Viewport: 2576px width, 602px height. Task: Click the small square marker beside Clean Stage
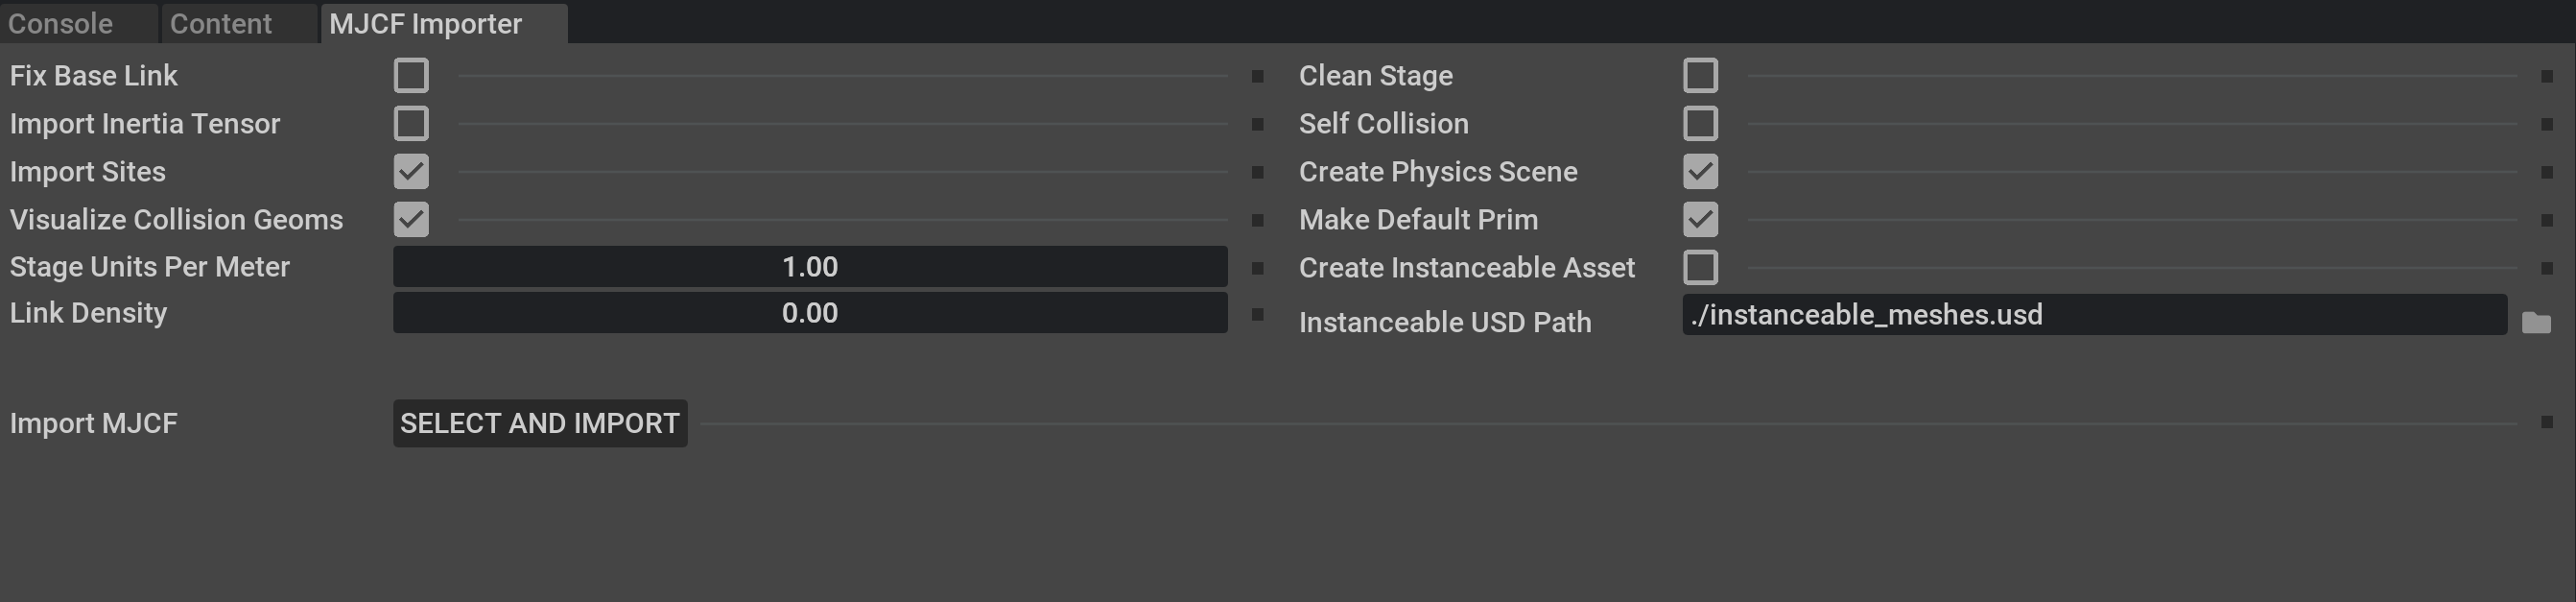pyautogui.click(x=1256, y=75)
